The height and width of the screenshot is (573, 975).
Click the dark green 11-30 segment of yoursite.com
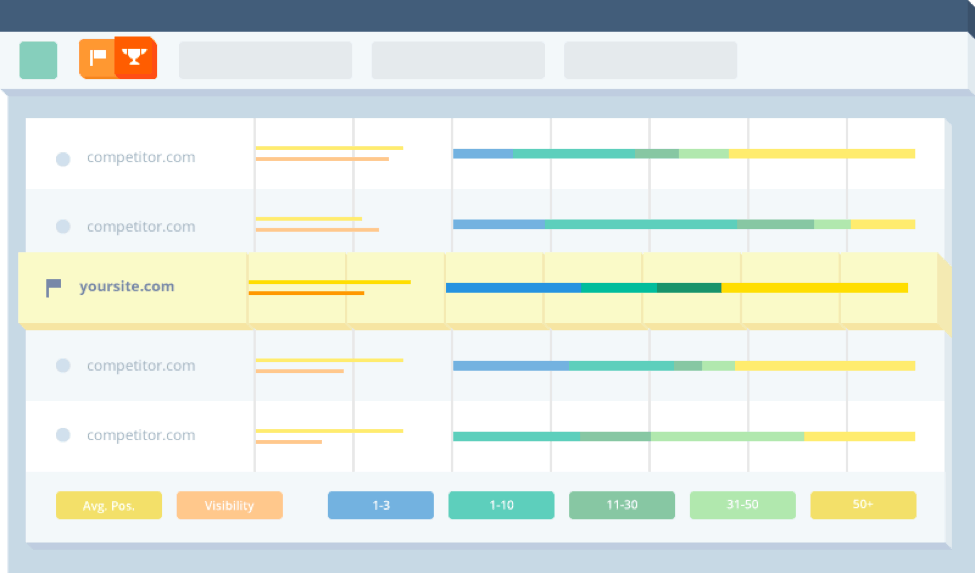[689, 288]
